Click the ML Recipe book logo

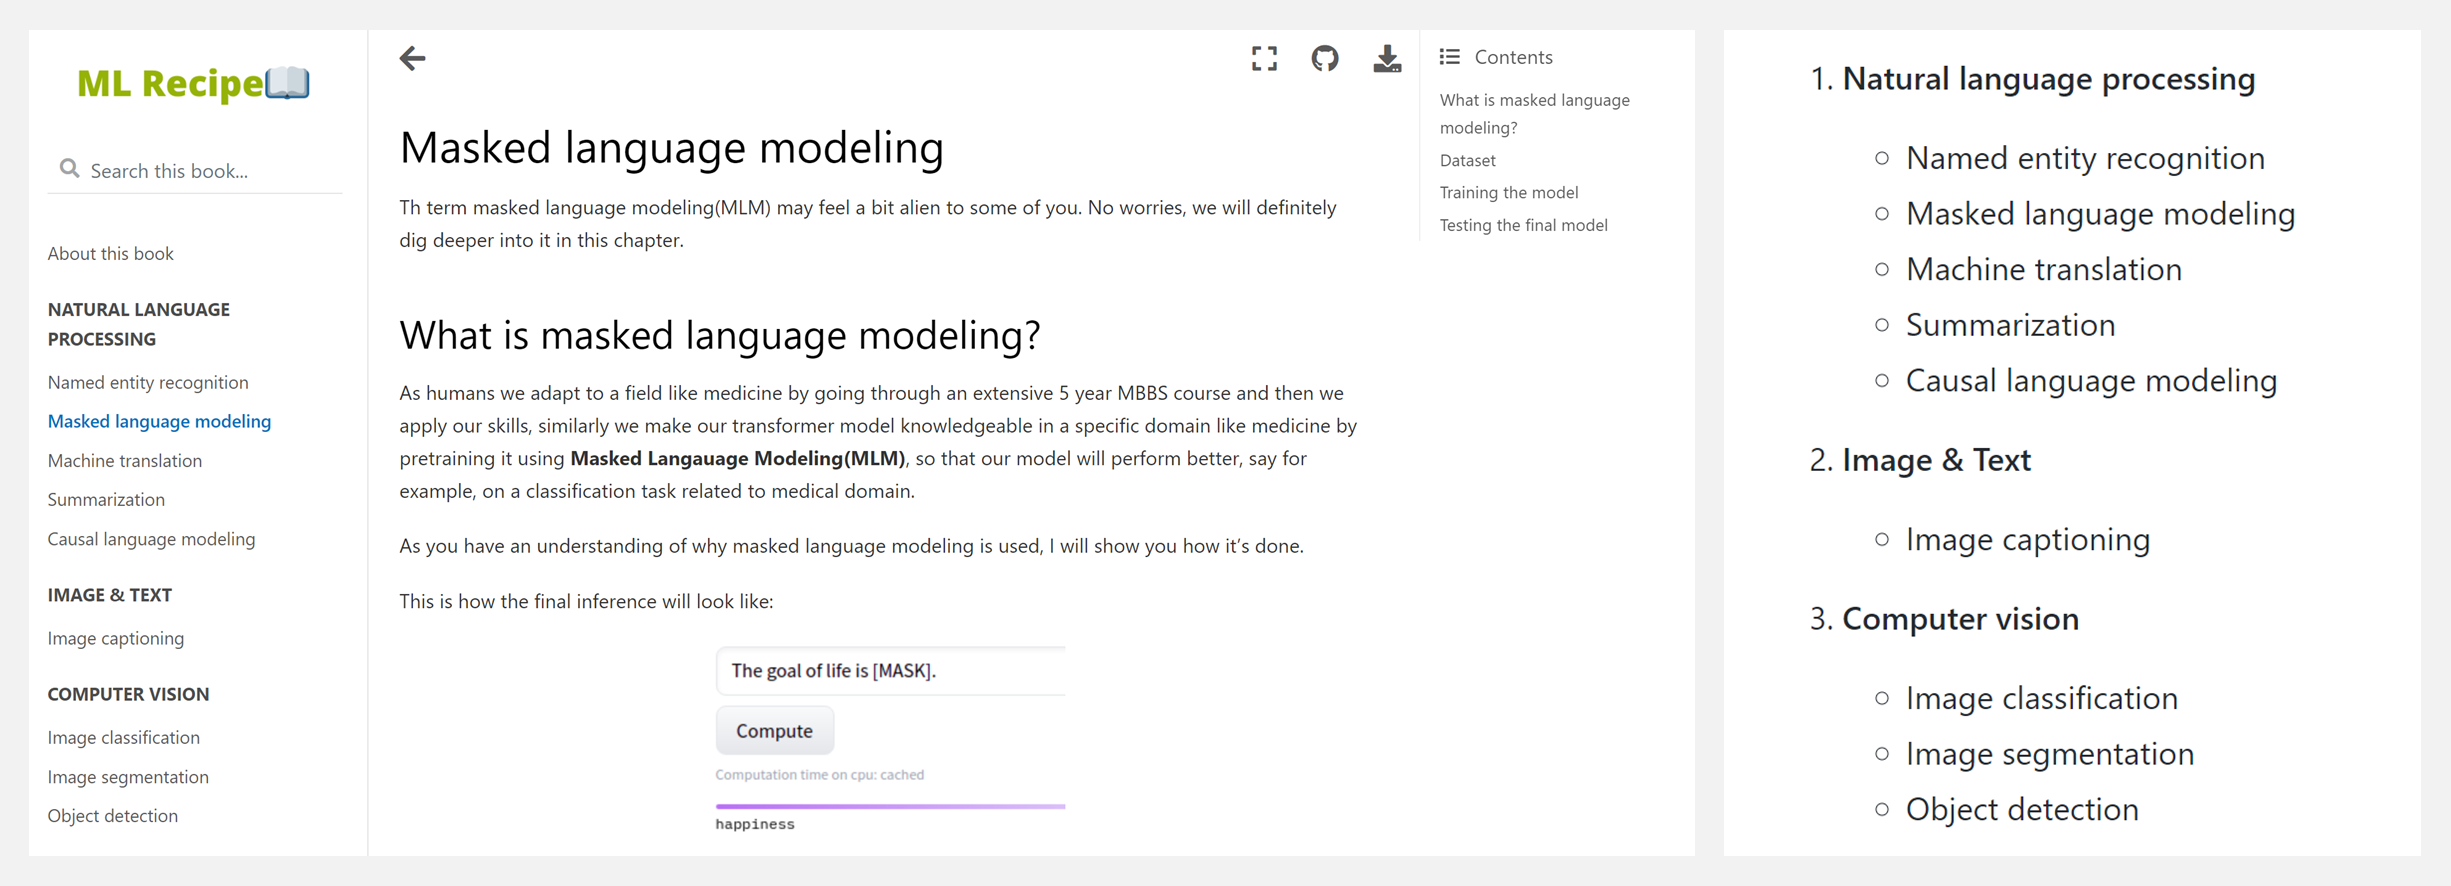pos(193,84)
